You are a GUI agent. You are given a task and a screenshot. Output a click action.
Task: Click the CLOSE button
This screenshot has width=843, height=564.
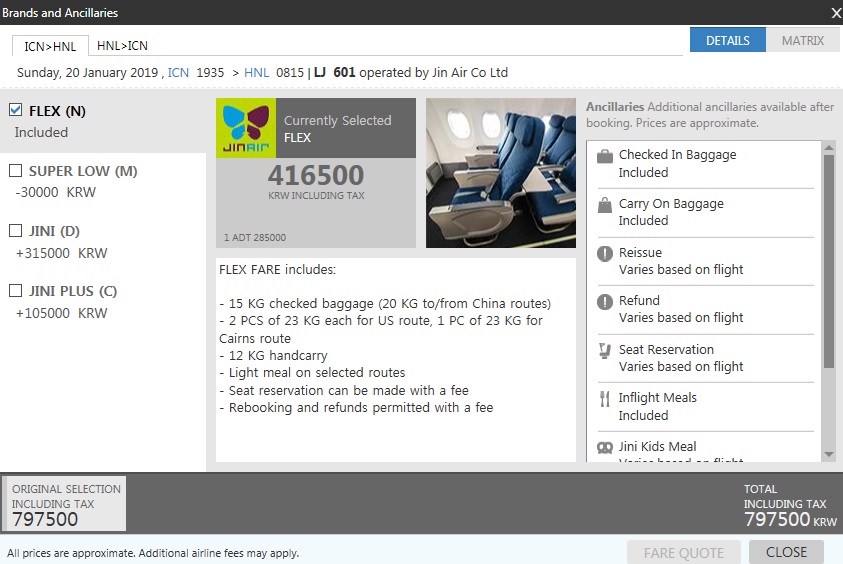click(786, 552)
